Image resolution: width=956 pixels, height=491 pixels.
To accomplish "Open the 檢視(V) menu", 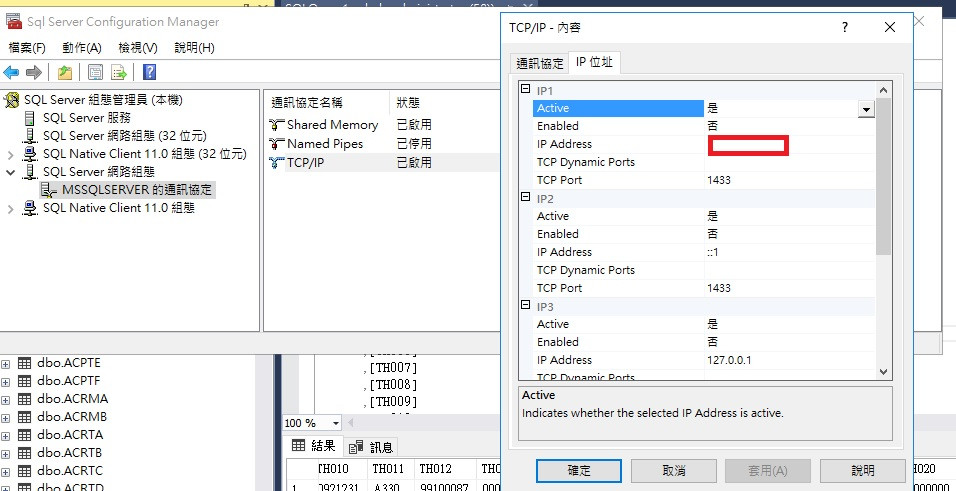I will click(x=138, y=48).
